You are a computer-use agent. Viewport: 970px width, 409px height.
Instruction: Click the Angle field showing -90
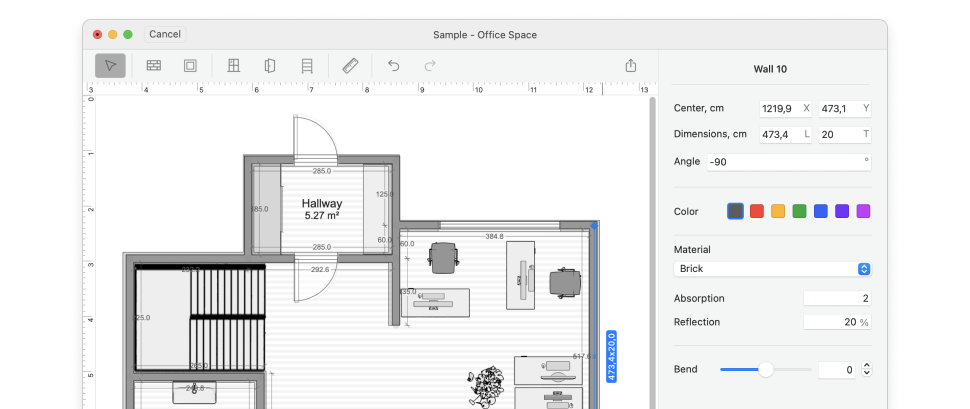tap(789, 162)
